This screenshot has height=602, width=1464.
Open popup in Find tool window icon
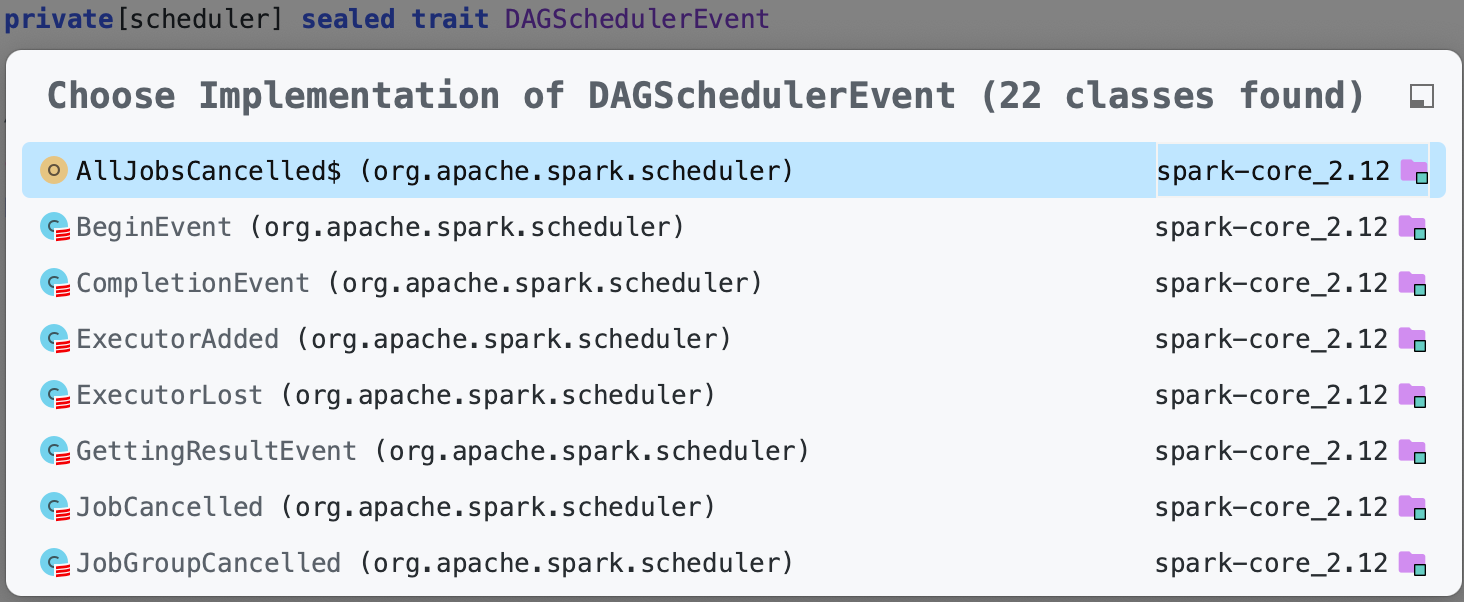pyautogui.click(x=1421, y=96)
